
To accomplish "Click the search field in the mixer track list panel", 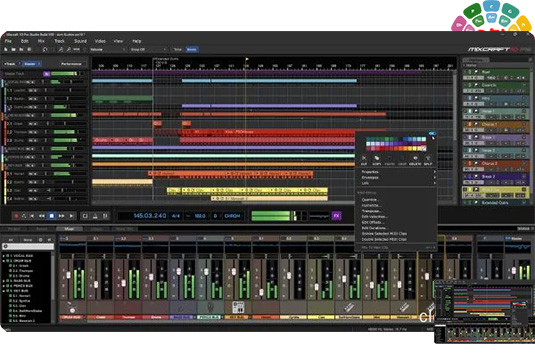I will [x=28, y=246].
